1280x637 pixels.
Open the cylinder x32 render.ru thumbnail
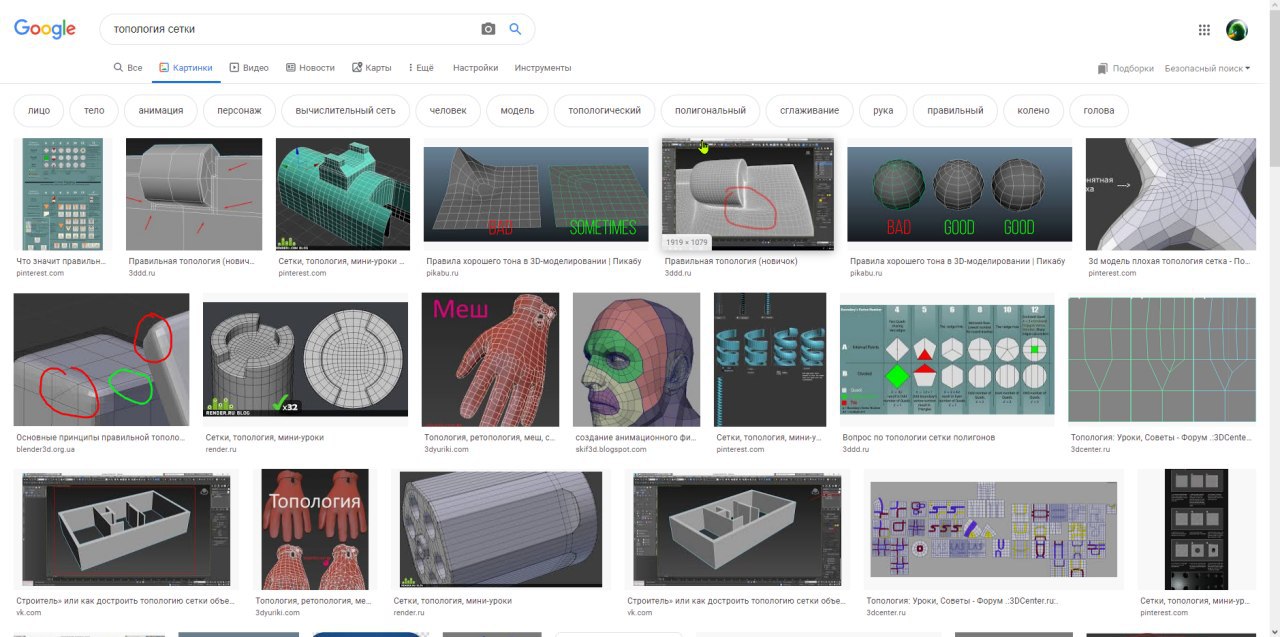point(305,359)
